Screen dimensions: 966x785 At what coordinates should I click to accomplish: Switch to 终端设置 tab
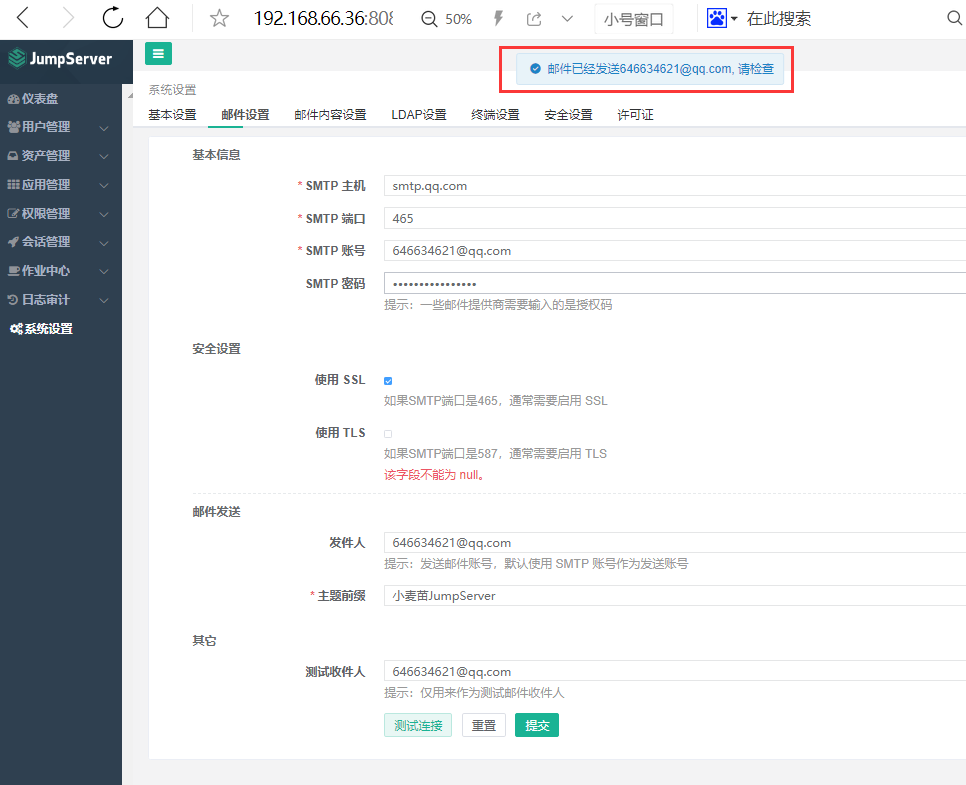495,115
